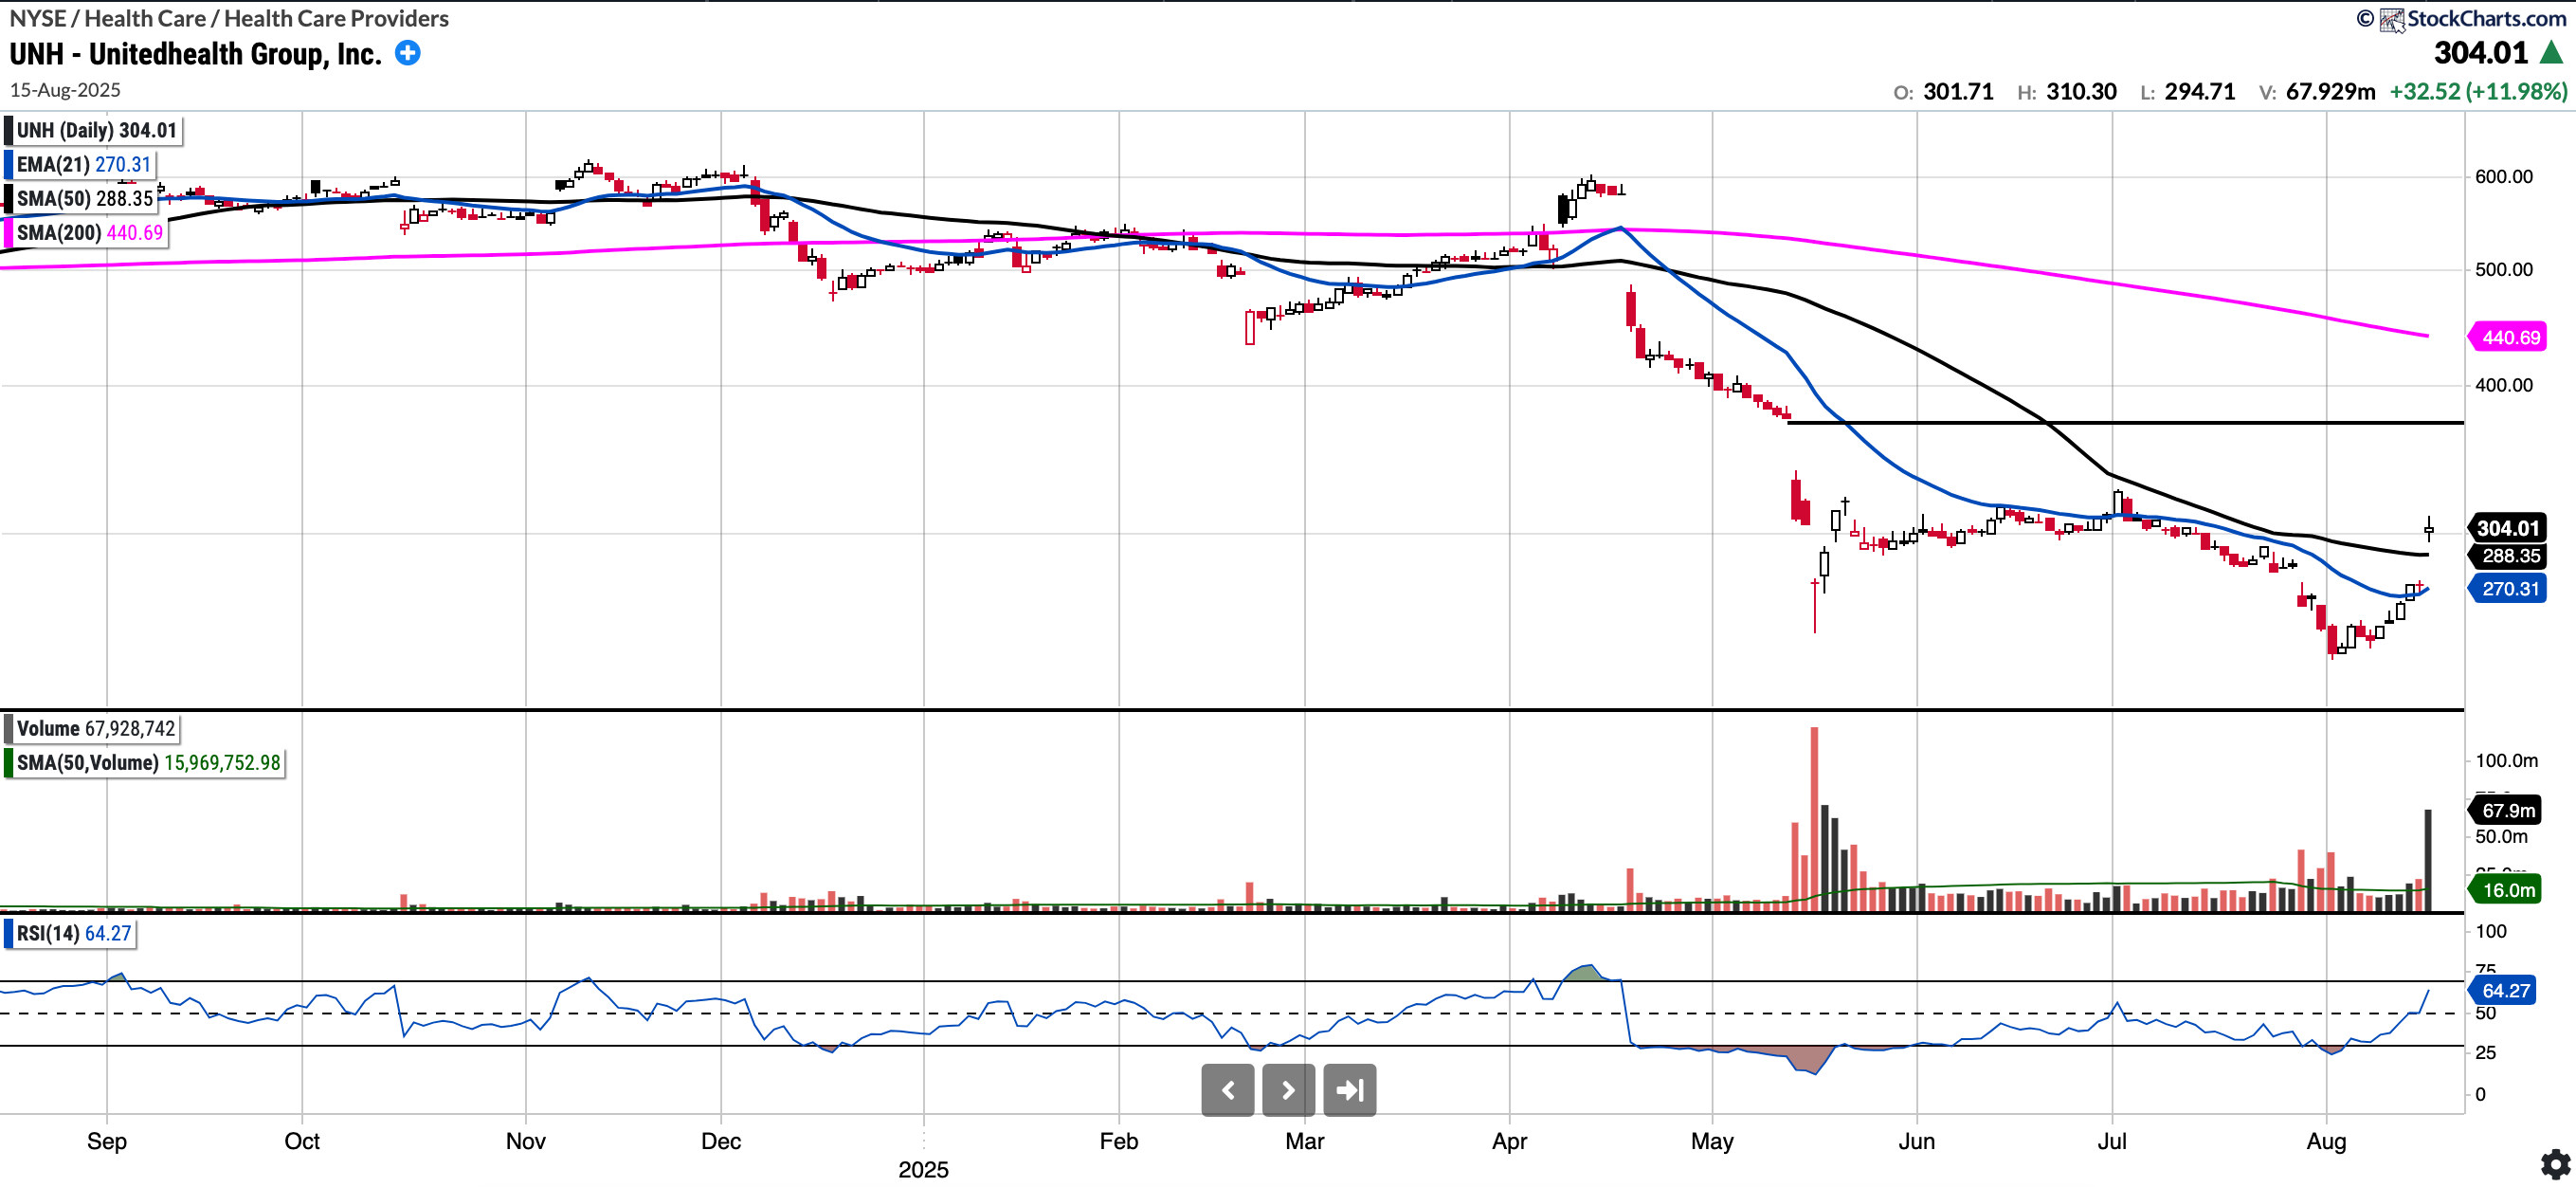The height and width of the screenshot is (1187, 2576).
Task: Click the next period arrow button
Action: 1288,1089
